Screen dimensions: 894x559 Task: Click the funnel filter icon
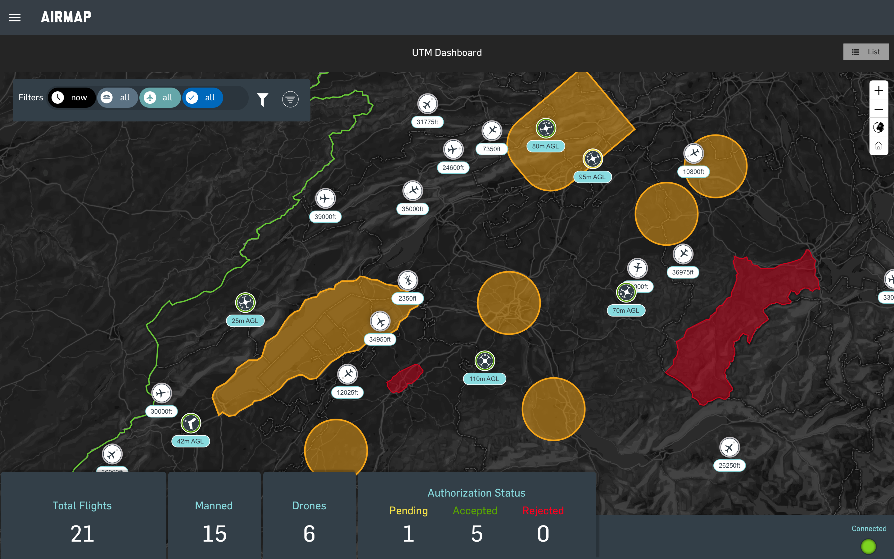263,99
